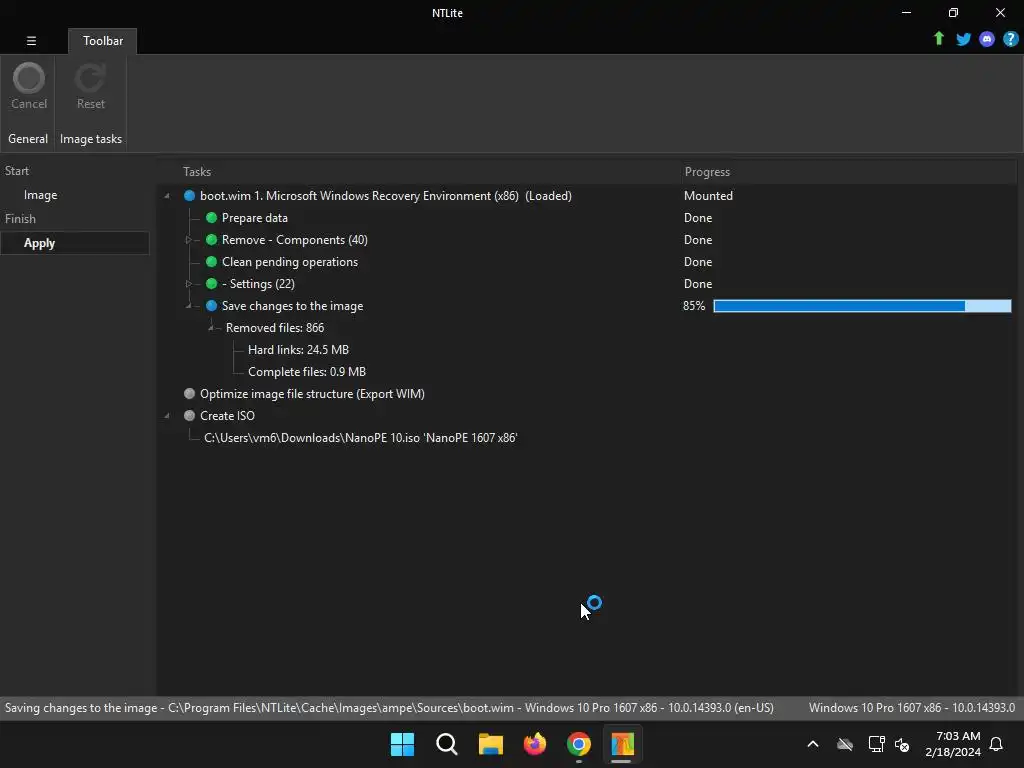Click the Windows 10 Pro version status text
Image resolution: width=1024 pixels, height=768 pixels.
coord(912,708)
